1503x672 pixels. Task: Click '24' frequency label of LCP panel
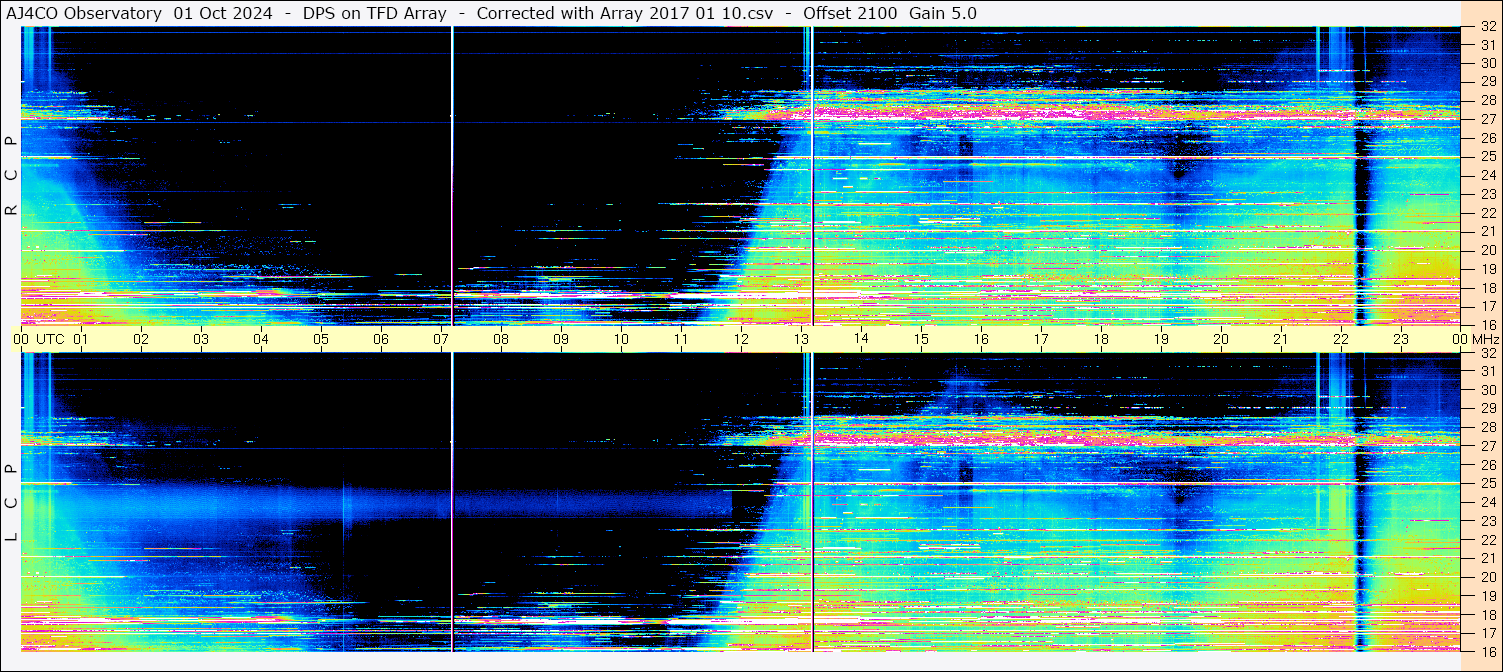1487,502
